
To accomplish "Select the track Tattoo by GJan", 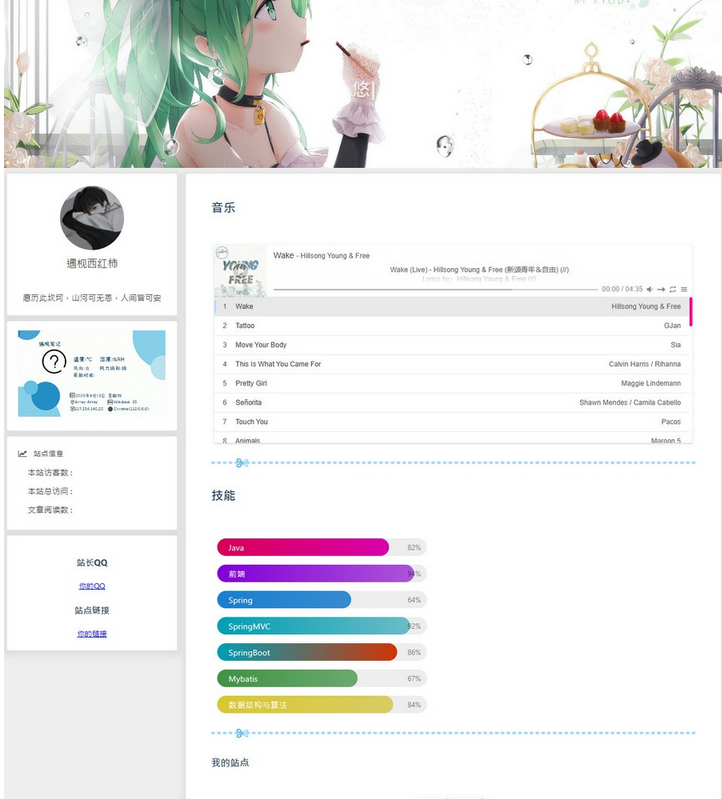I will click(452, 326).
